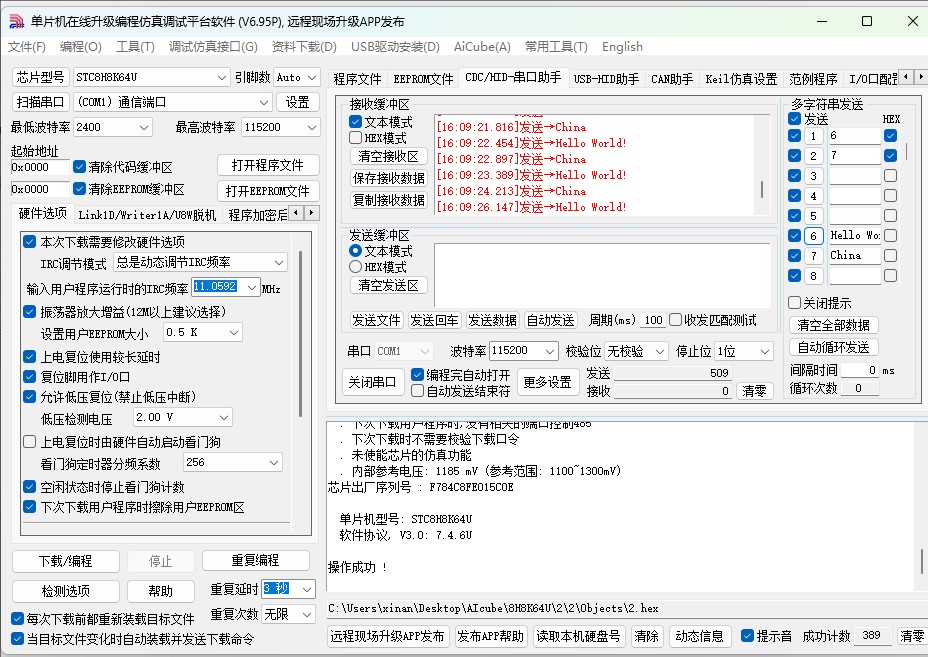
Task: Toggle 编程完自动打开 checkbox
Action: tap(417, 375)
